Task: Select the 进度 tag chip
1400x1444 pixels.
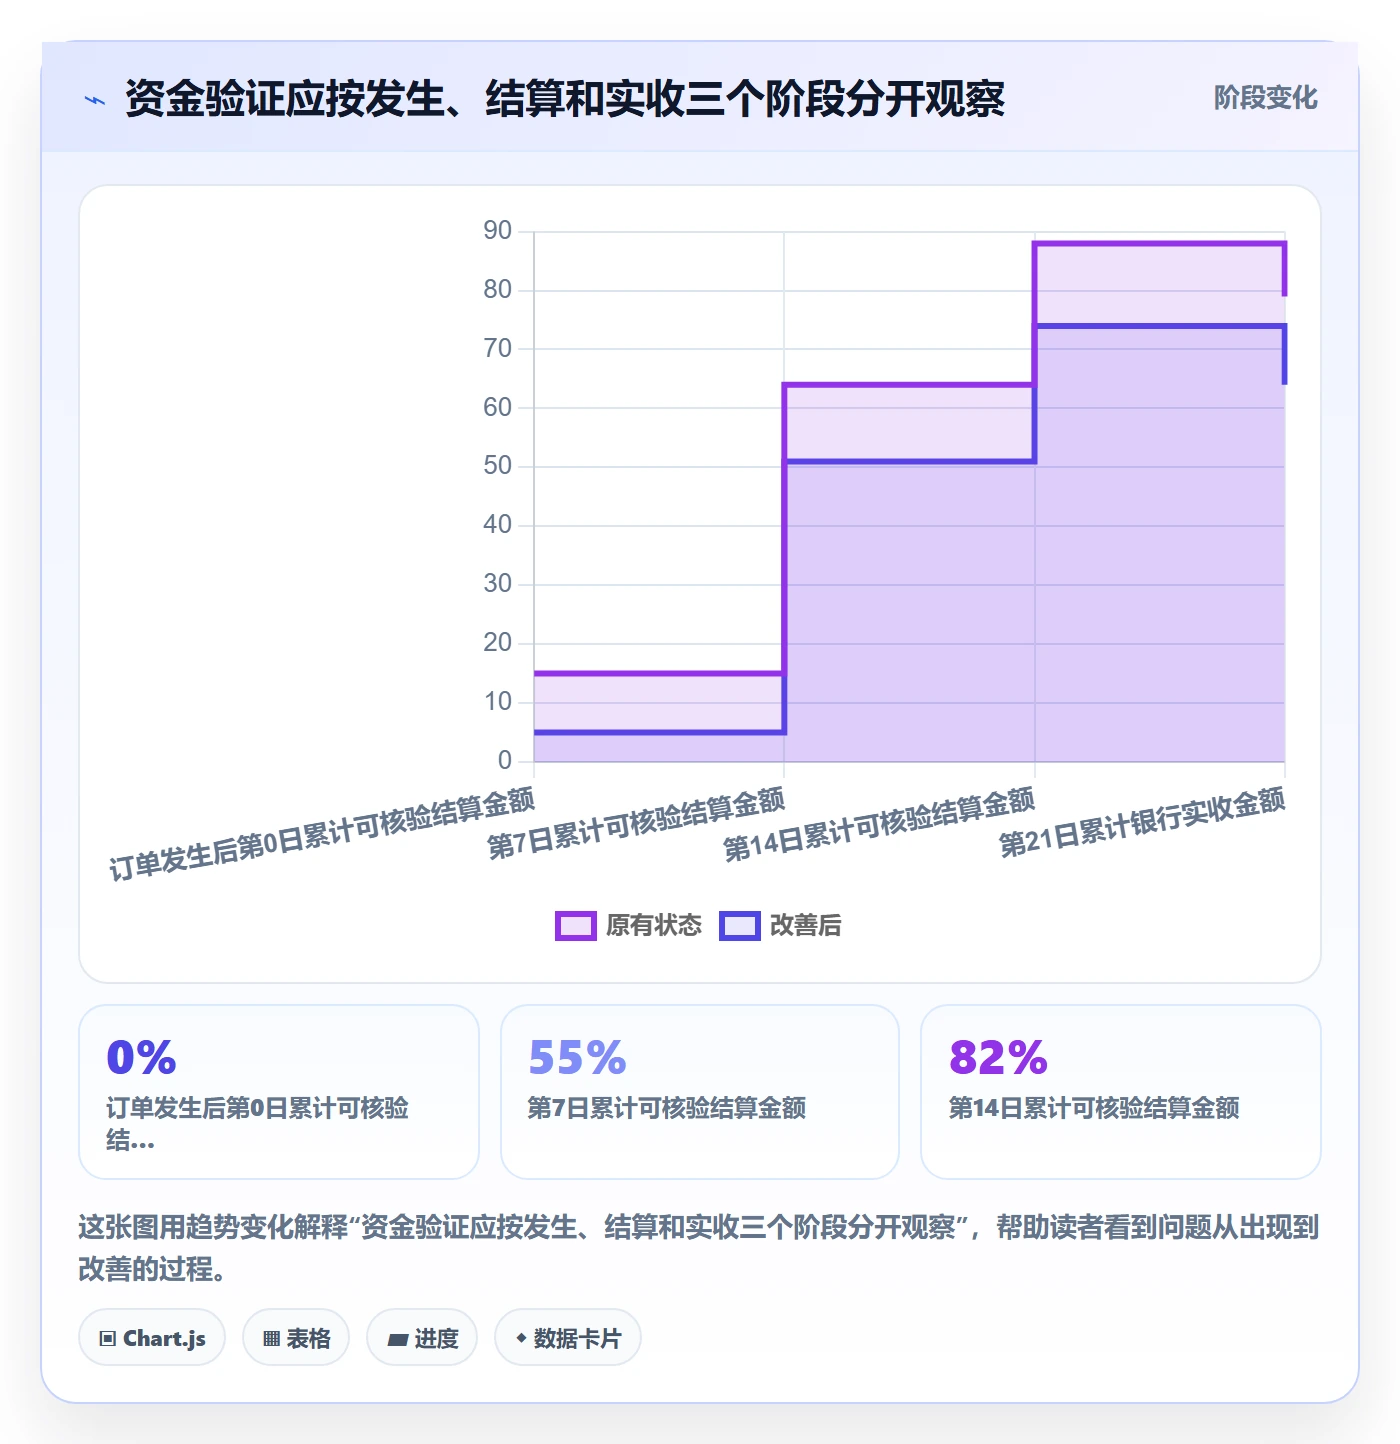Action: pos(422,1338)
